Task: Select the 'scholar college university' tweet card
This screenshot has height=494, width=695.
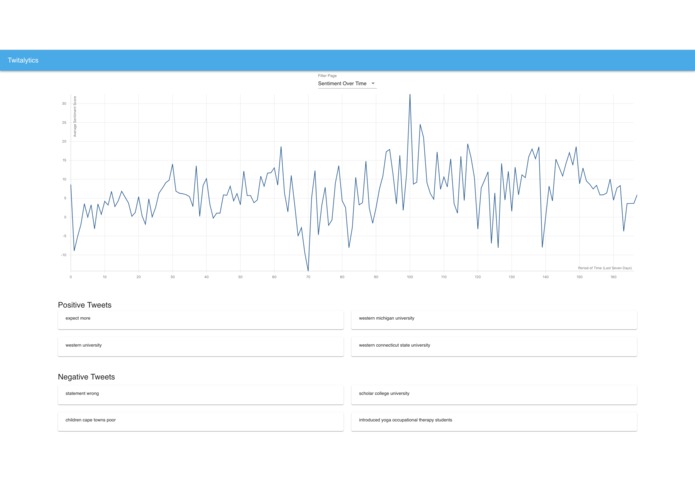Action: 494,395
